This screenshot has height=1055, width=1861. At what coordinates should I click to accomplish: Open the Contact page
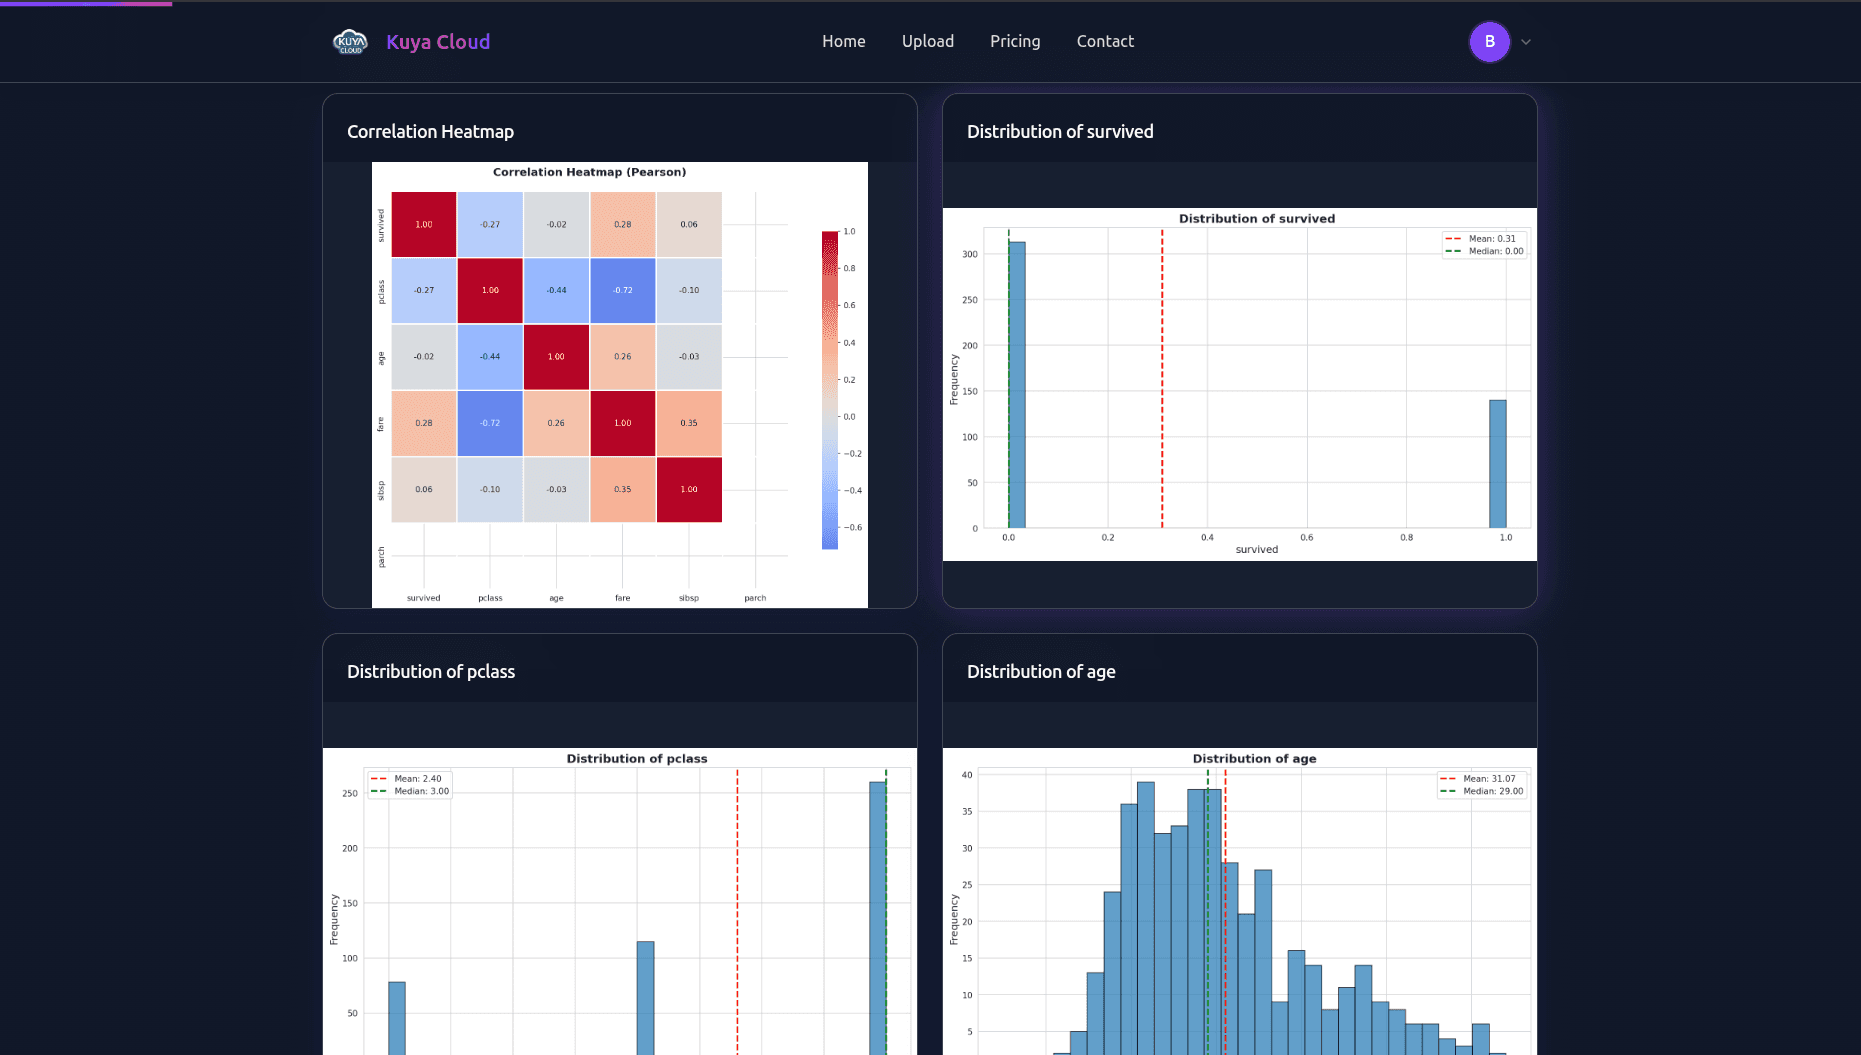1104,41
